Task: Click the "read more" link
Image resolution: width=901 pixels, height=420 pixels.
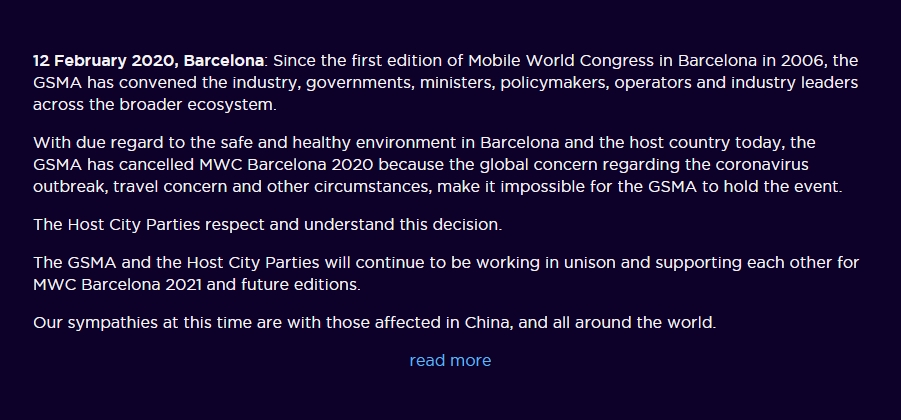Action: tap(450, 360)
